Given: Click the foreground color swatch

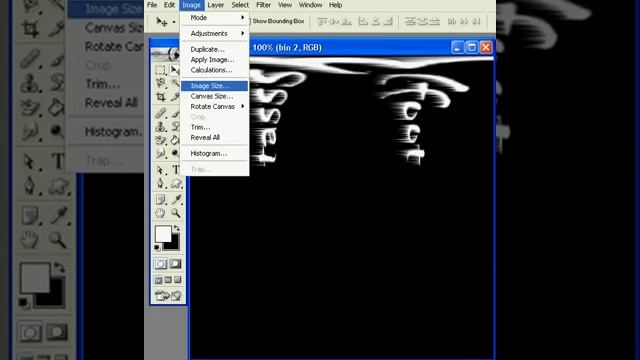Looking at the screenshot, I should click(162, 233).
